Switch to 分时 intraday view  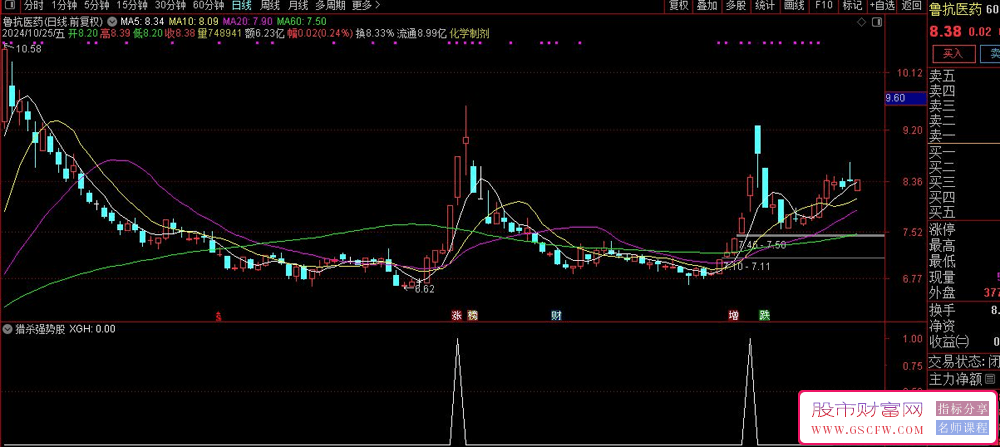click(x=34, y=6)
